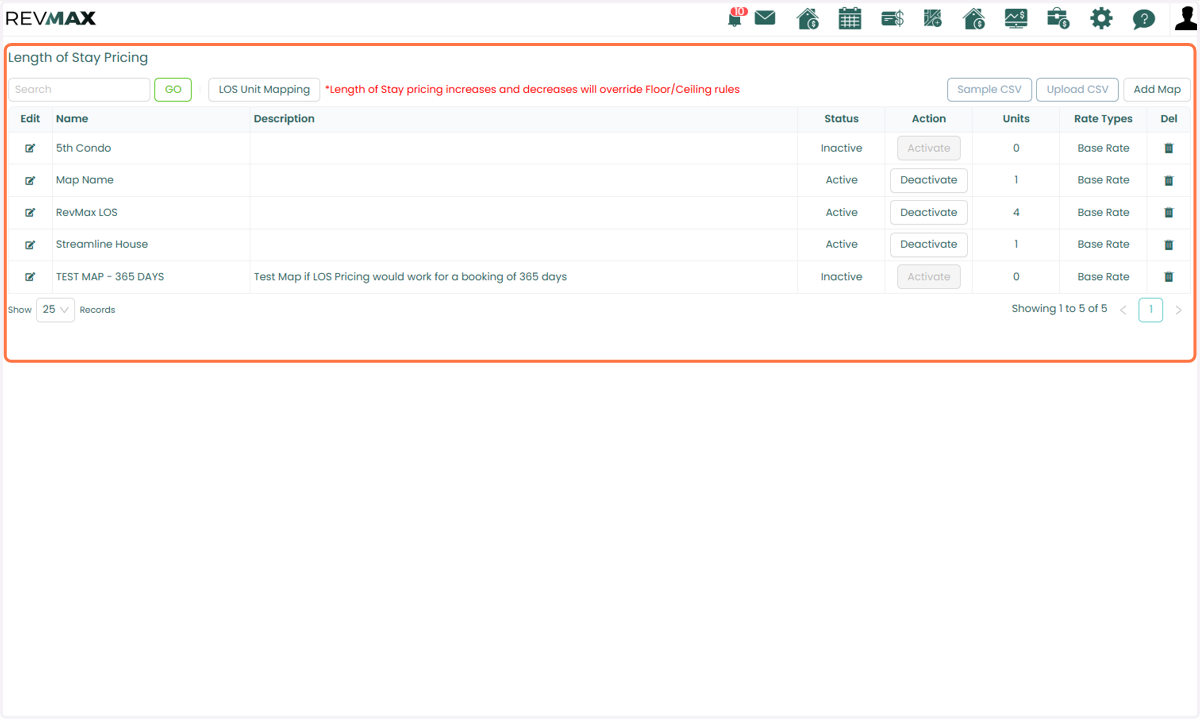Deactivate the Map Name map
Viewport: 1200px width, 719px height.
(929, 180)
